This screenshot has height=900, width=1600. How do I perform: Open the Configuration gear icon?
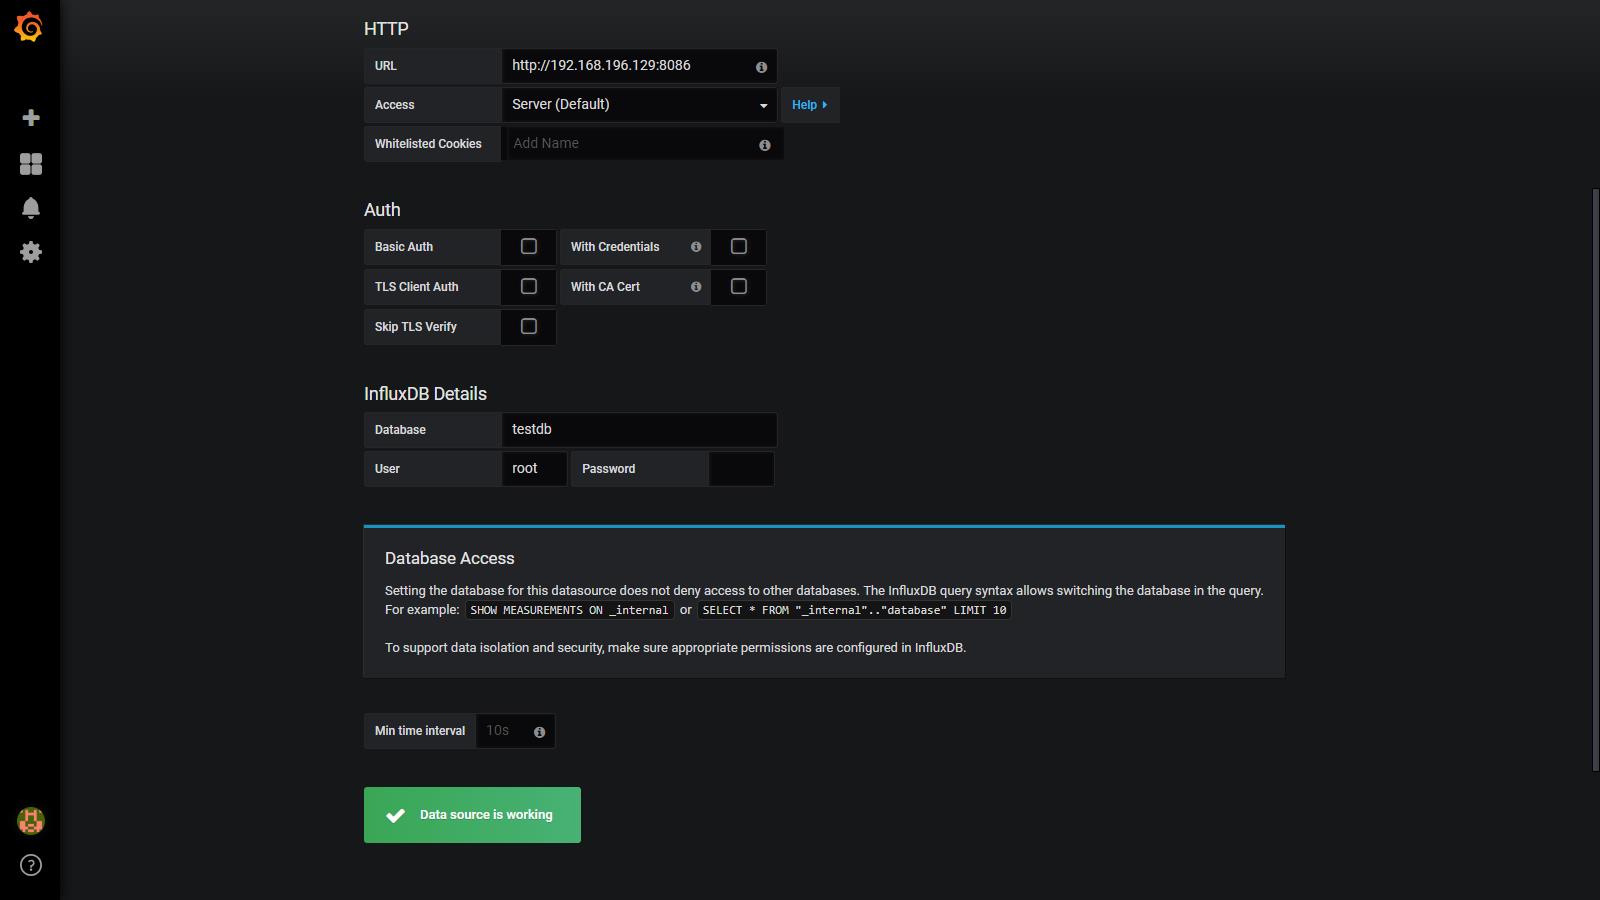[x=31, y=252]
